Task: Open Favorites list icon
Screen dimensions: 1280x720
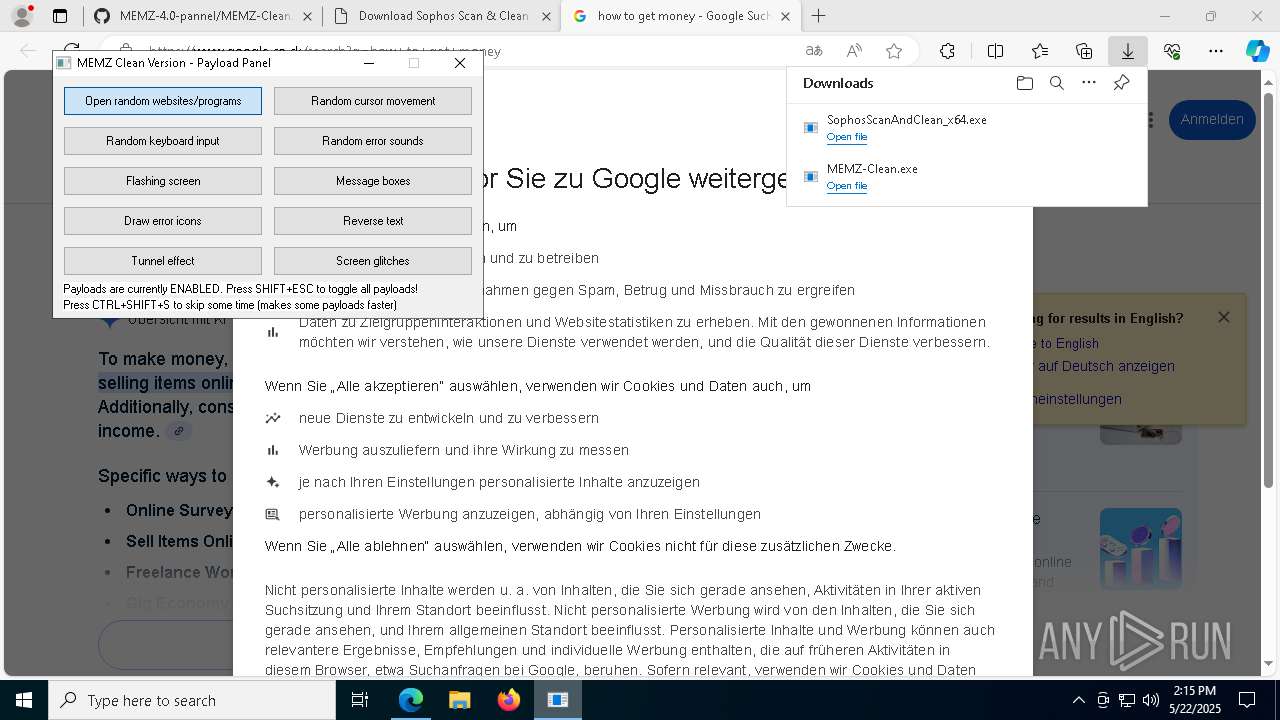Action: 1040,51
